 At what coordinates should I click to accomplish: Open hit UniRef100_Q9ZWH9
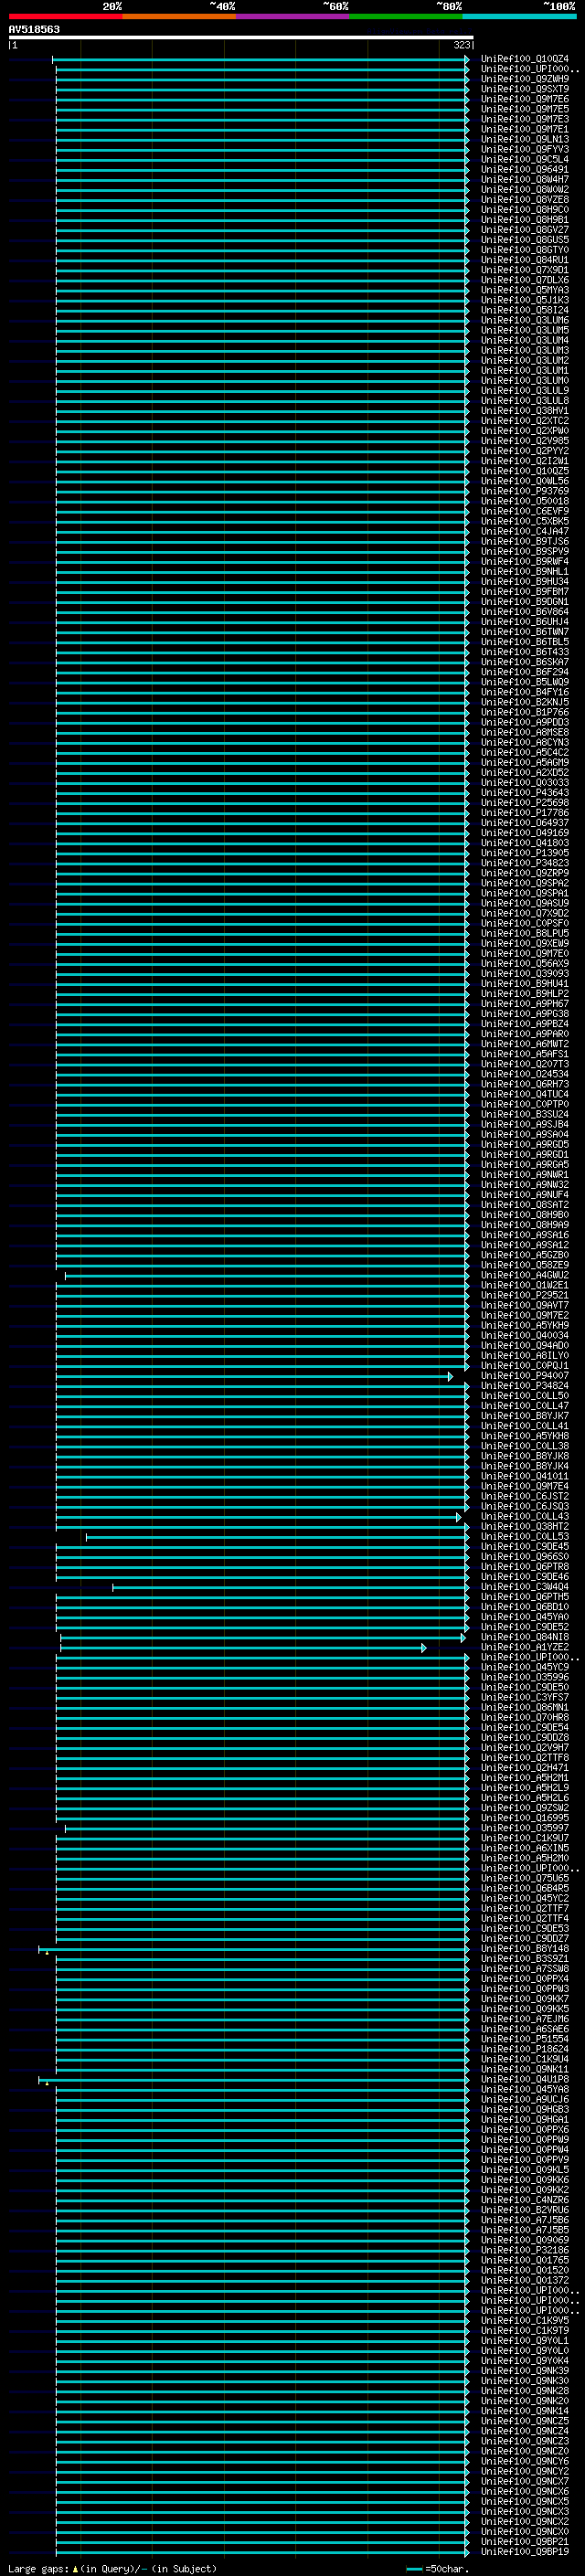click(524, 79)
